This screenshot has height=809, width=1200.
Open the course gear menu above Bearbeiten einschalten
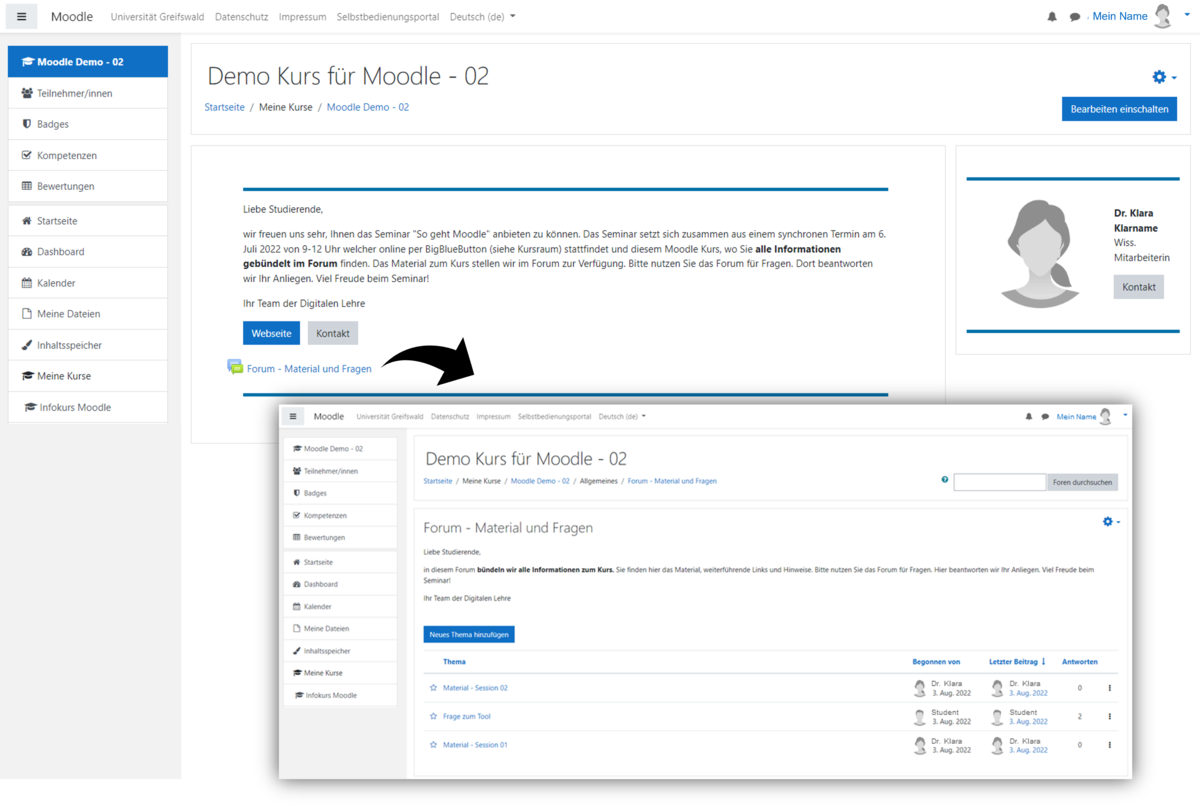(x=1163, y=77)
